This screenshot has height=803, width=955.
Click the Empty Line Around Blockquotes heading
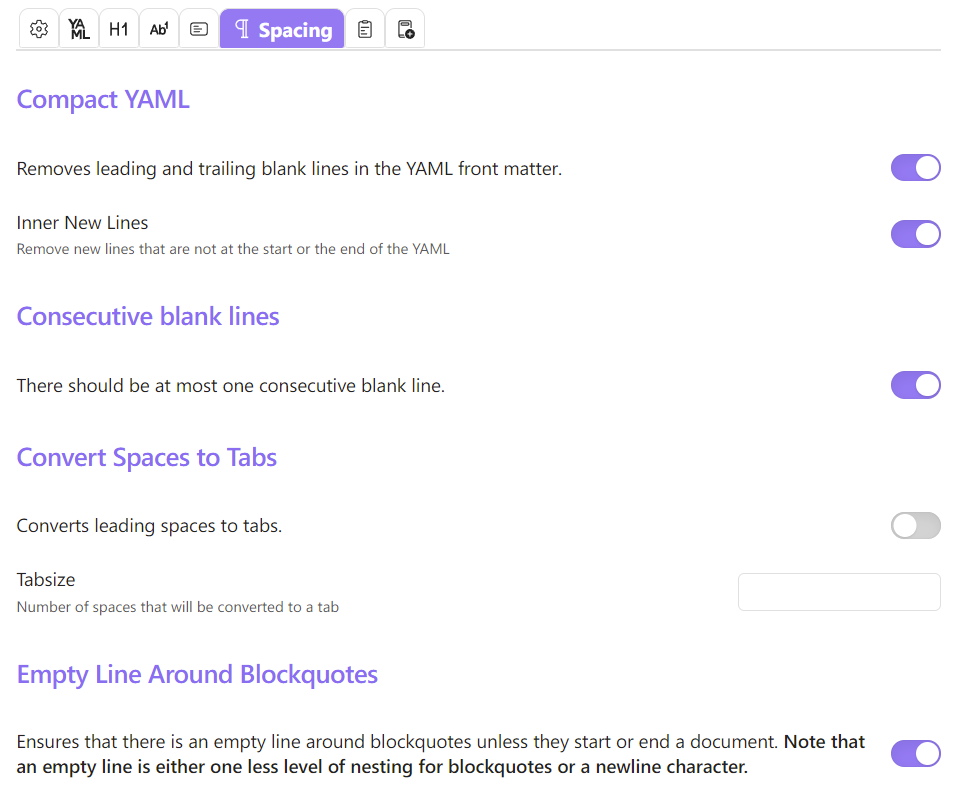pos(197,674)
